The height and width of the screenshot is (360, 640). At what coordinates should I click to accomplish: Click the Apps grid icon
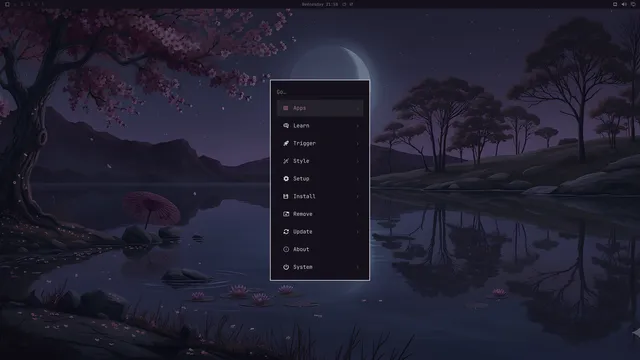click(x=286, y=108)
